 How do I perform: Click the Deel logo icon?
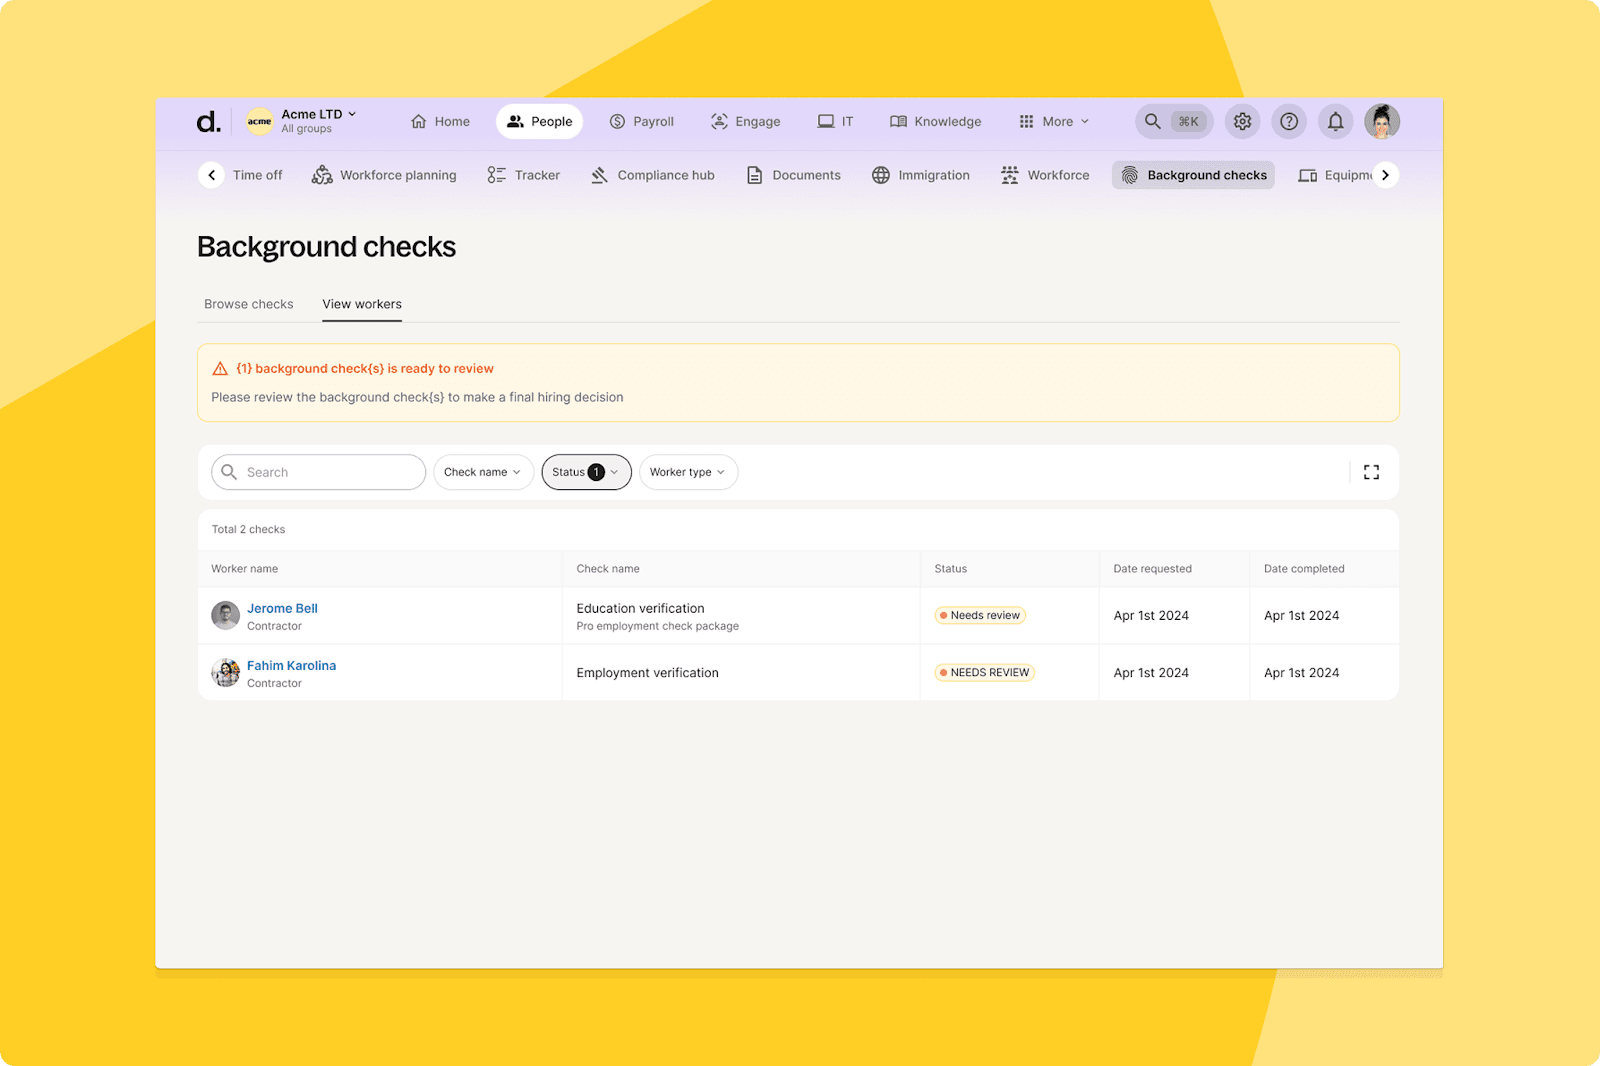pos(208,122)
